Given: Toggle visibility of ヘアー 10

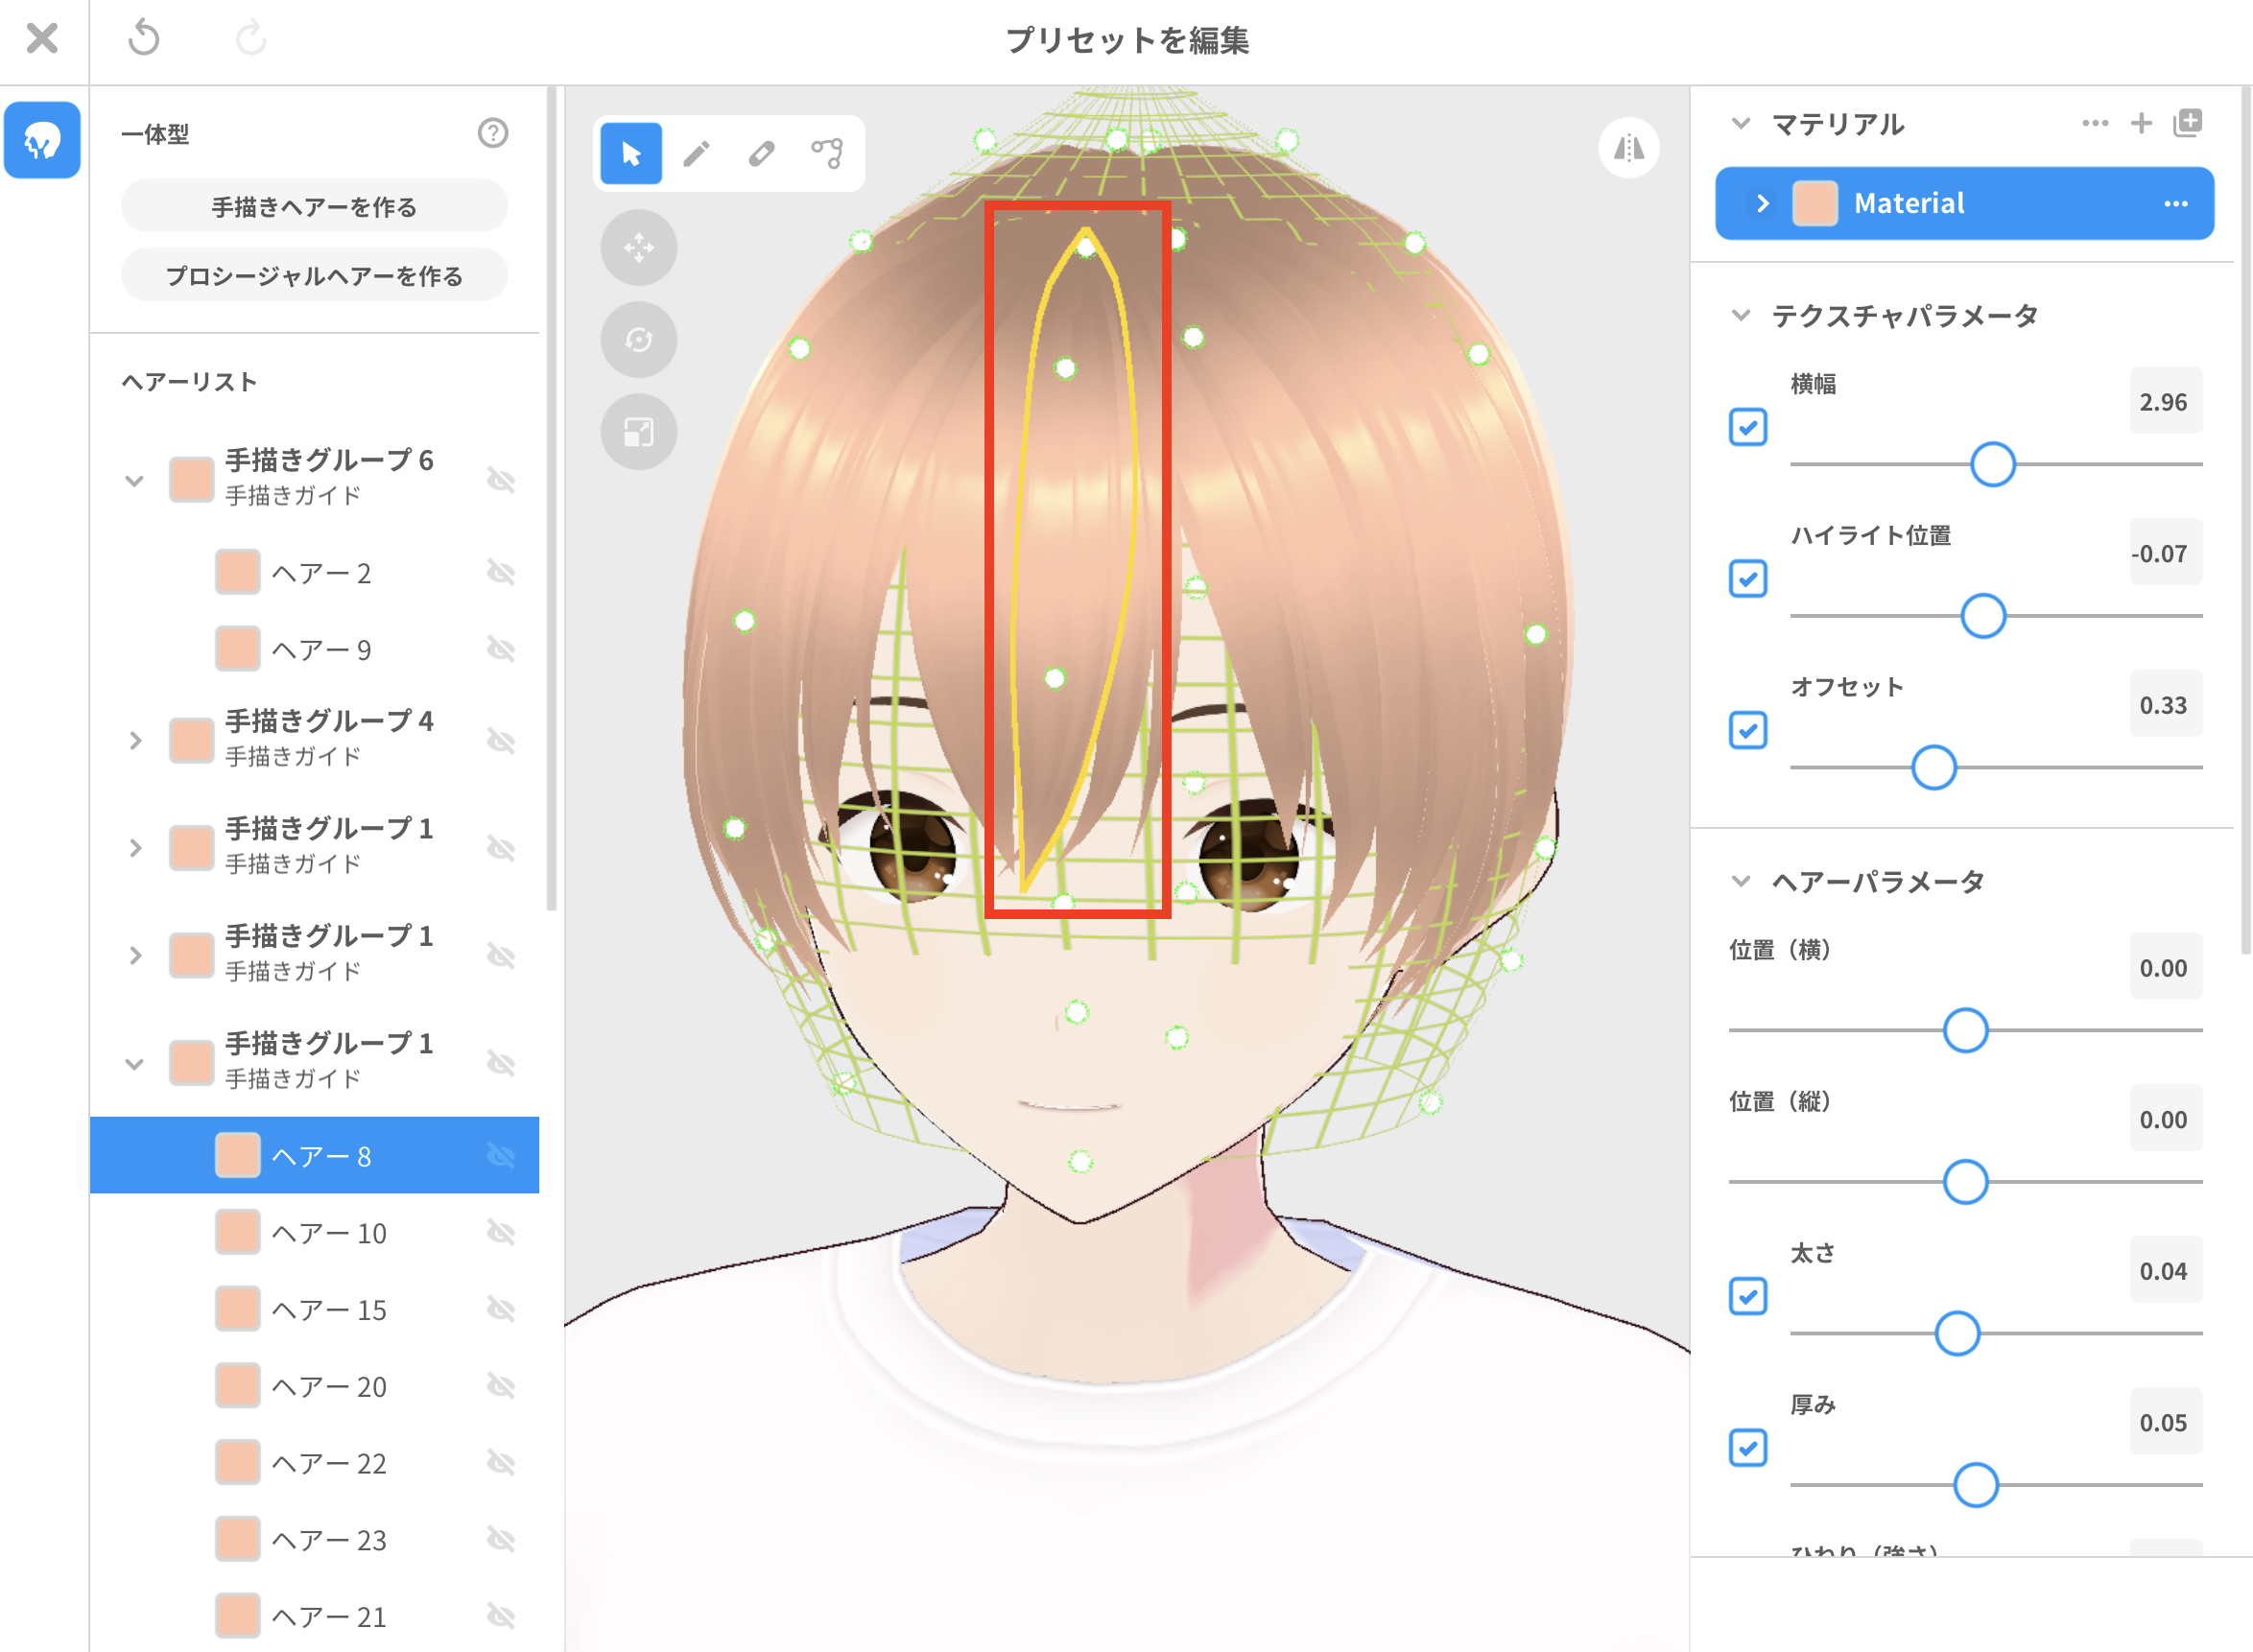Looking at the screenshot, I should click(x=501, y=1232).
